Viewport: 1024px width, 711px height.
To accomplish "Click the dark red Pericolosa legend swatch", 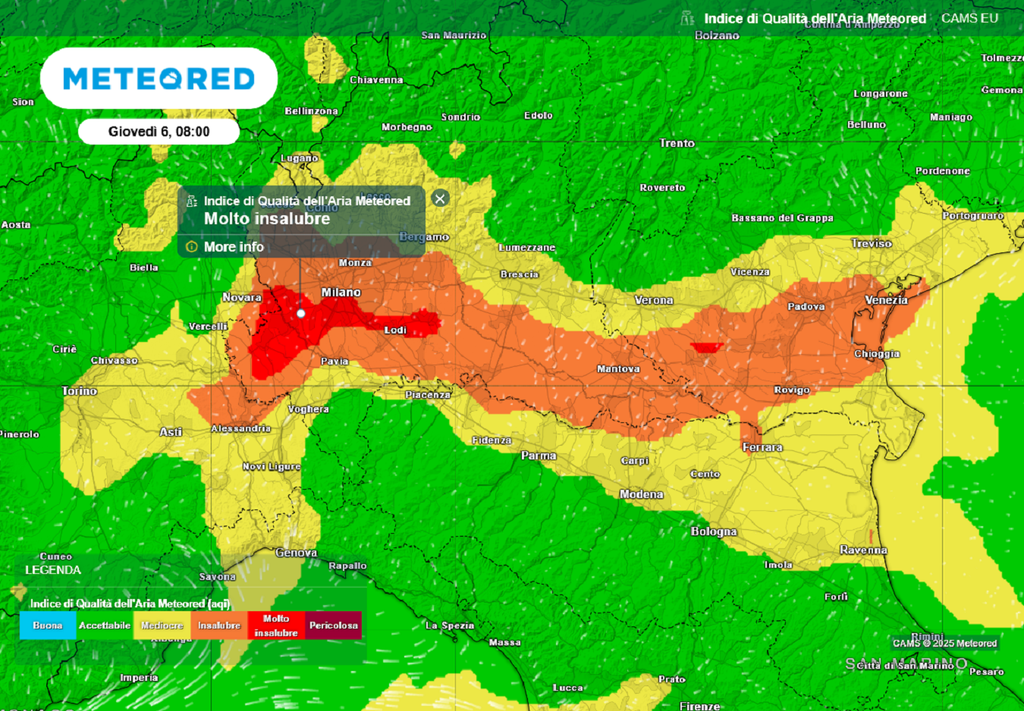I will (334, 625).
